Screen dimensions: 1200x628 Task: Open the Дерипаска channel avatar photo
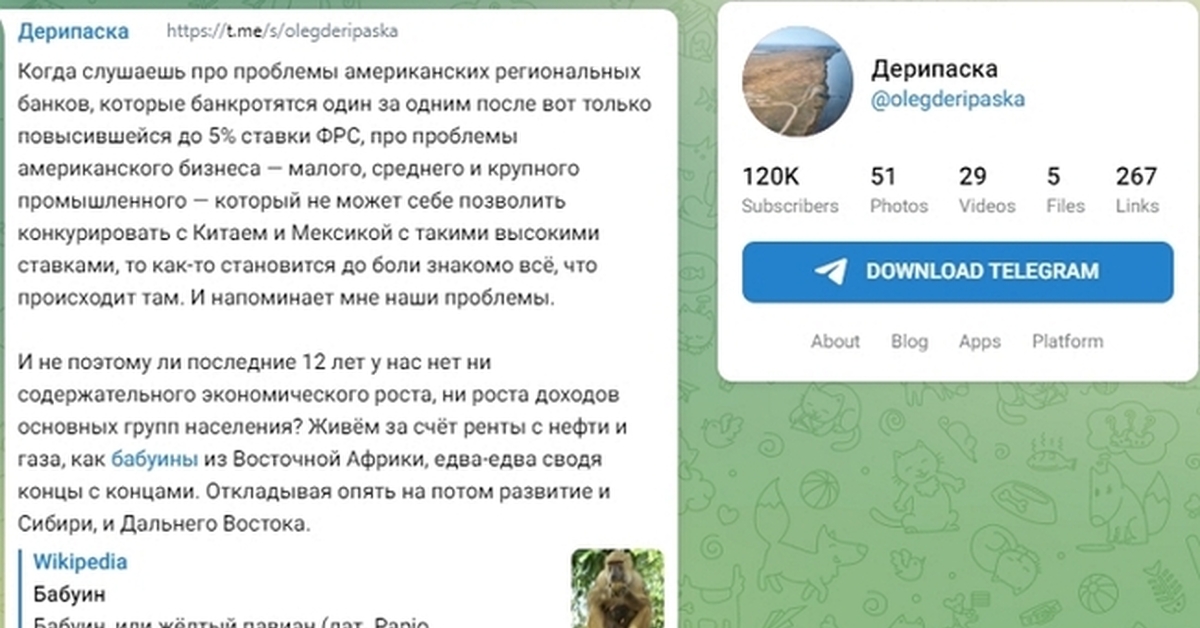[x=798, y=81]
